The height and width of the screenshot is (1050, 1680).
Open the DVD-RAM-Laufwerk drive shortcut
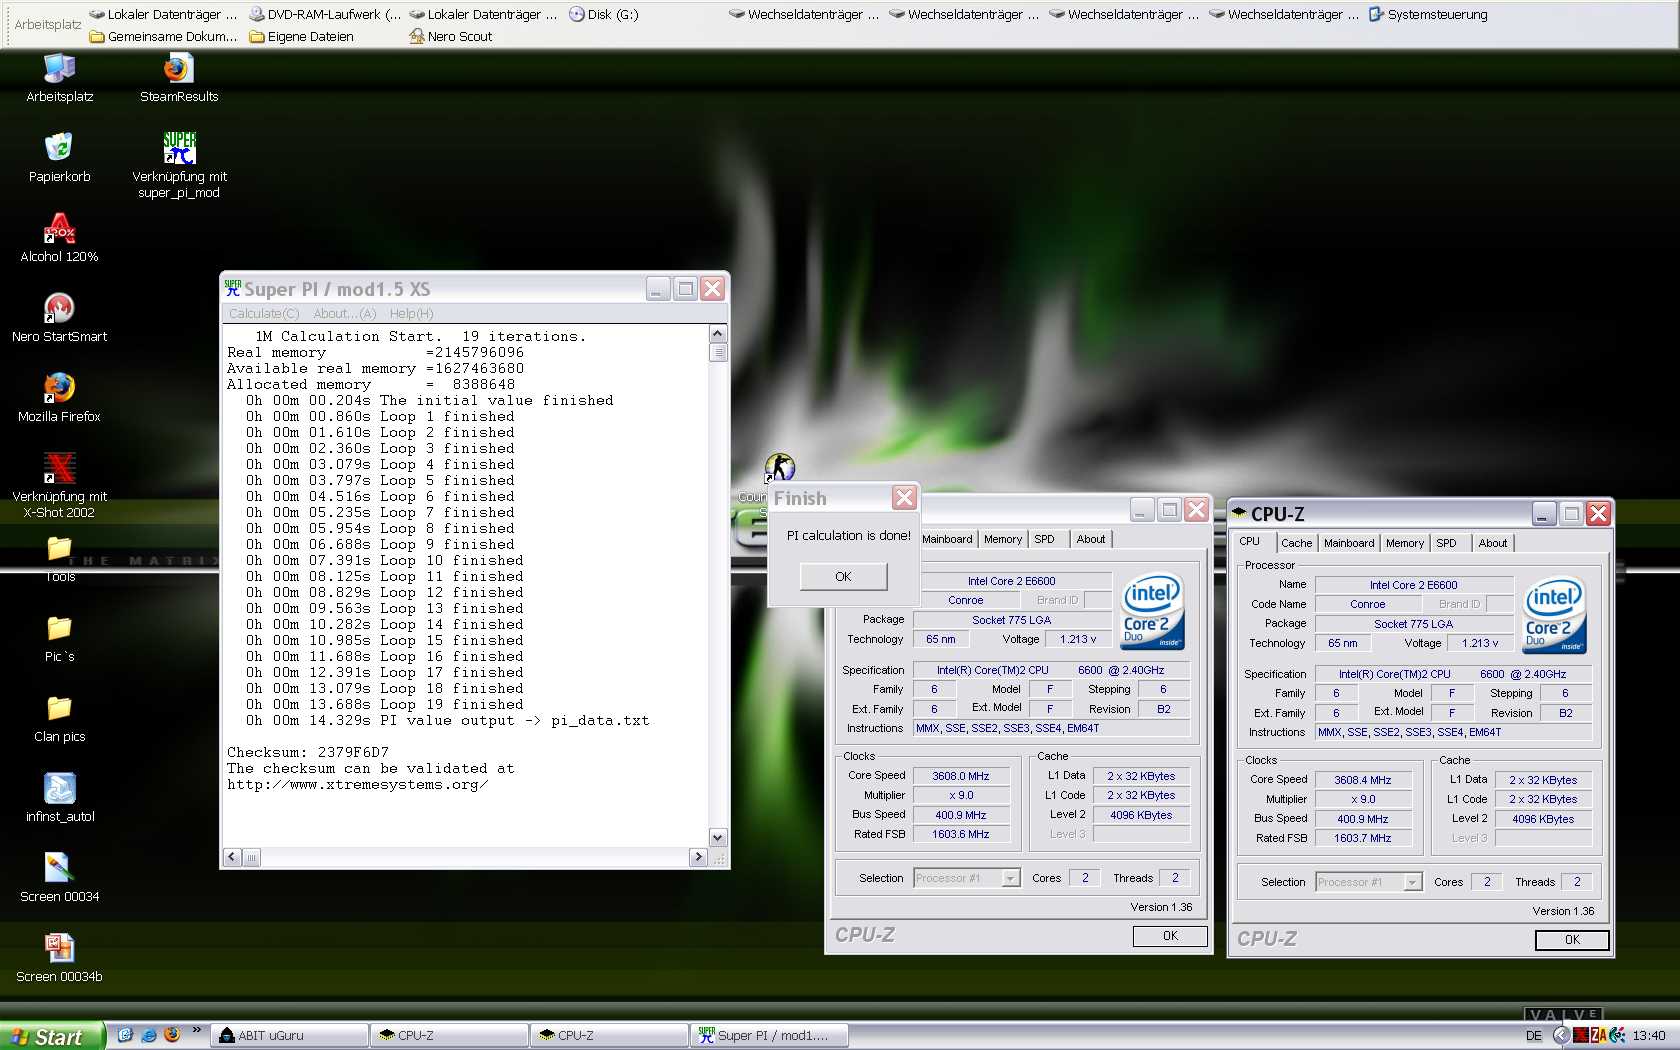[324, 14]
